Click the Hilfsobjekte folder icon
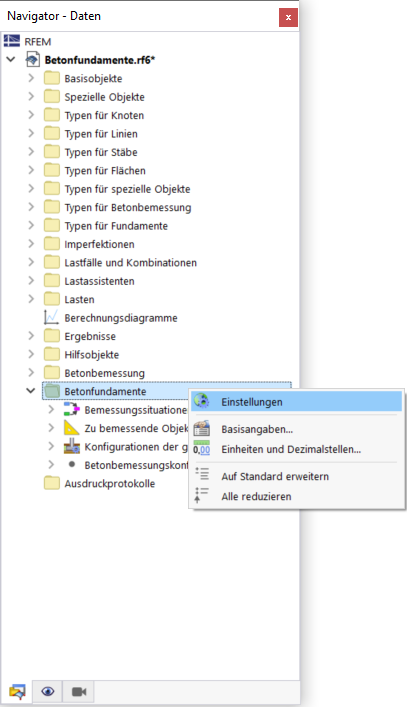Viewport: 407px width, 707px height. pos(52,354)
